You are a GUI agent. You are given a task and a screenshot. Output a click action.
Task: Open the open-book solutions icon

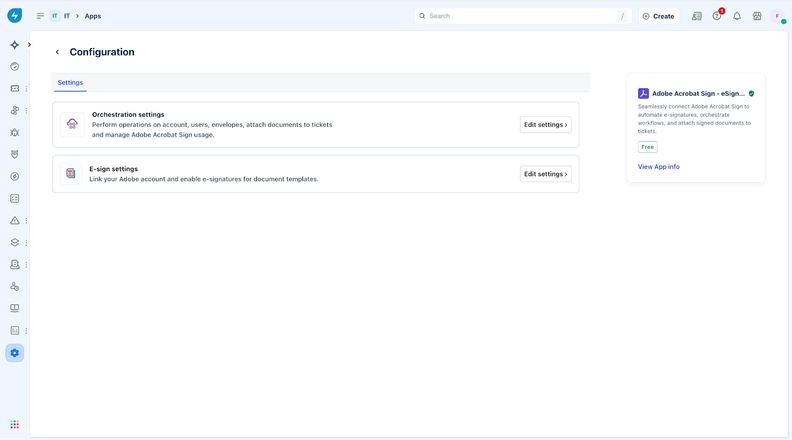point(15,308)
